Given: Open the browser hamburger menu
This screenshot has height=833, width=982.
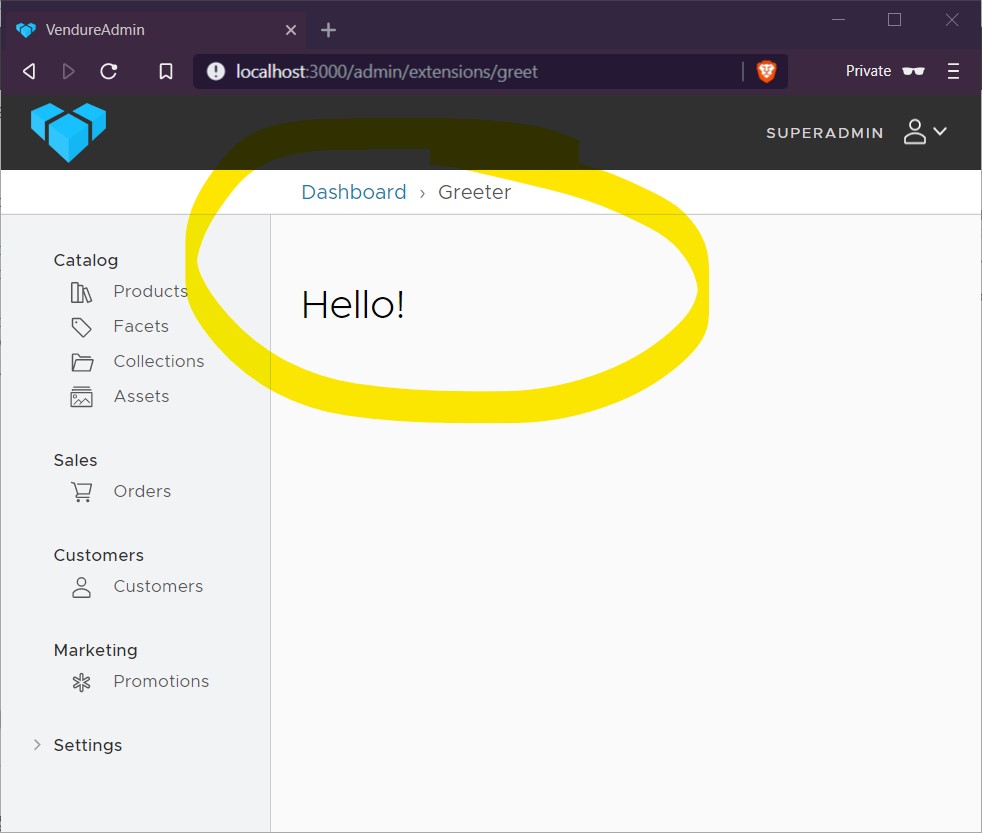Looking at the screenshot, I should (953, 71).
